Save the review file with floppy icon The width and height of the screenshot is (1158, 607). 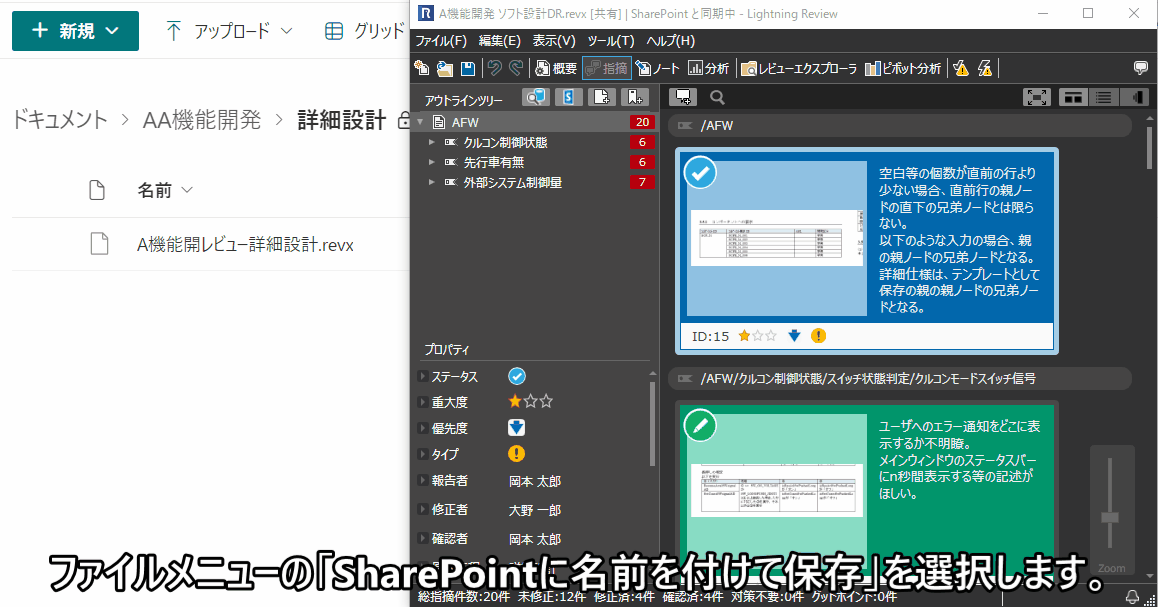[467, 68]
